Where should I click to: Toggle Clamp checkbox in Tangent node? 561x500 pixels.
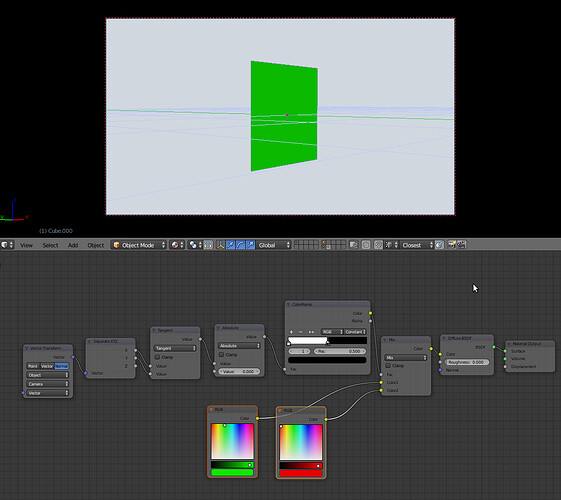[x=157, y=357]
